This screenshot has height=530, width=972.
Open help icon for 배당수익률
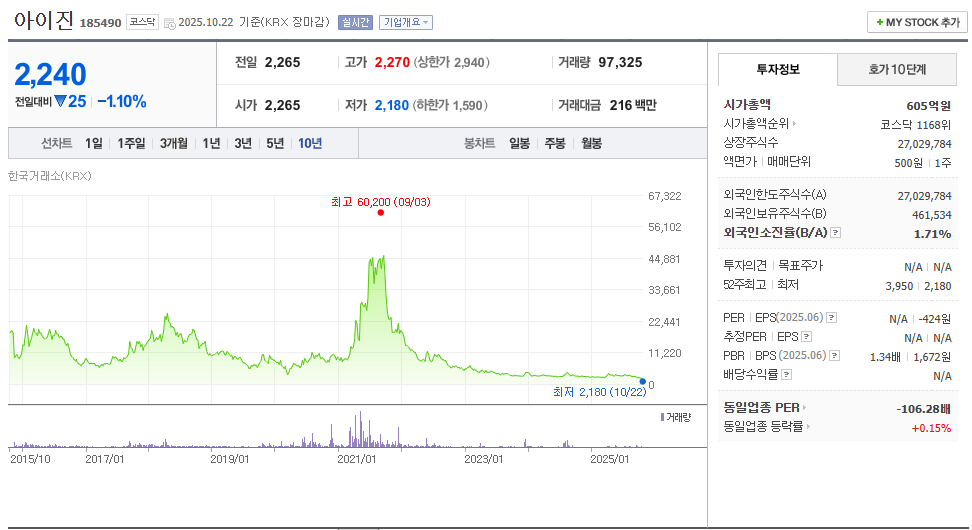(x=787, y=375)
